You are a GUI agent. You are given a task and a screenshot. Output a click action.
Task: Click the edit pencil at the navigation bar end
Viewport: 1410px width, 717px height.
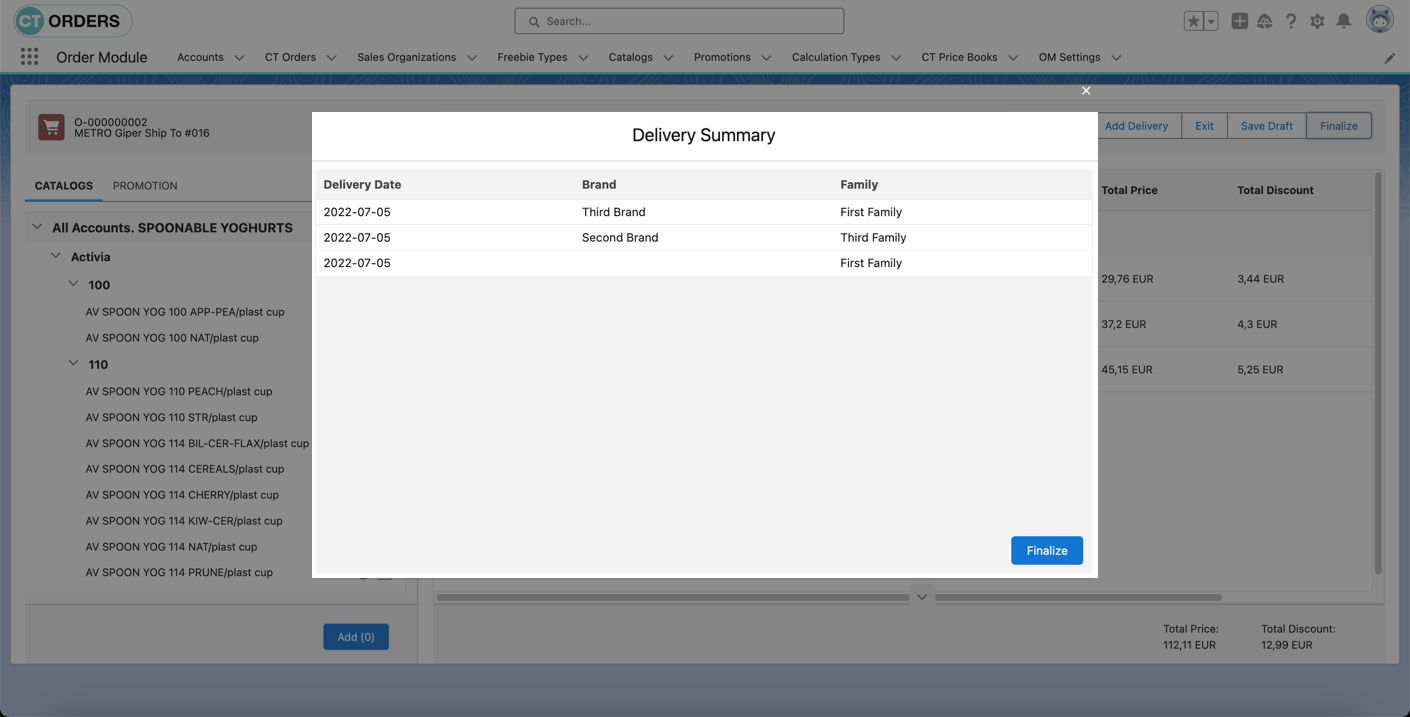pyautogui.click(x=1389, y=57)
